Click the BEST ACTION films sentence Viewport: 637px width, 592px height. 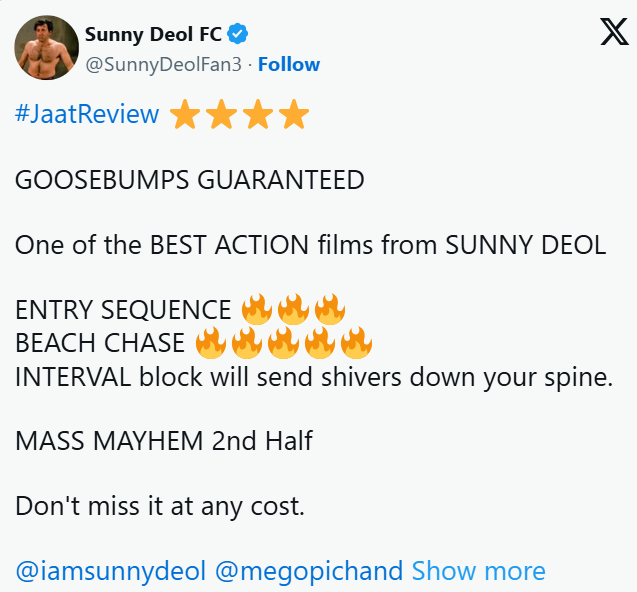310,245
